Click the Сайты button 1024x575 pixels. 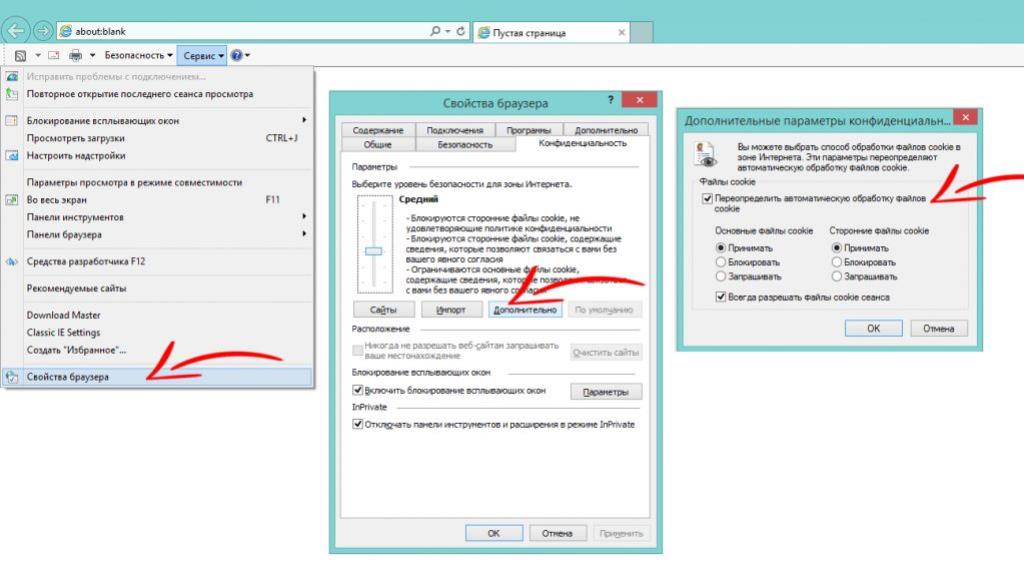tap(383, 310)
